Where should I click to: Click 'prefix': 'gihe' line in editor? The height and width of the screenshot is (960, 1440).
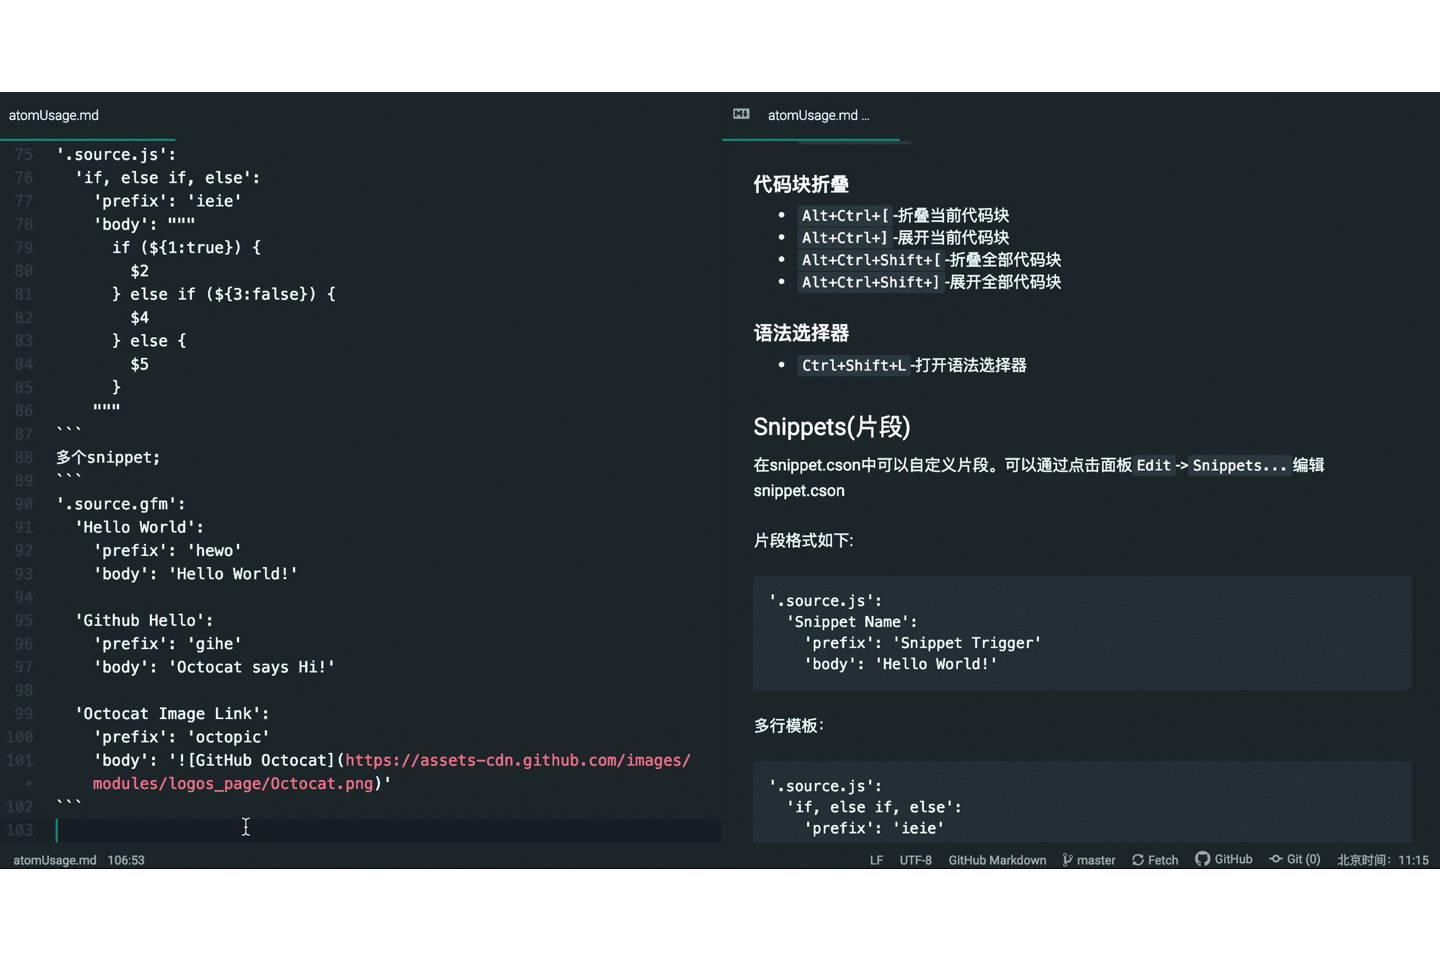(168, 644)
